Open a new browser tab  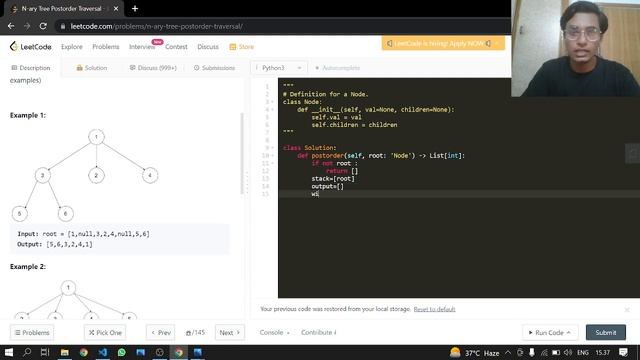click(x=135, y=8)
